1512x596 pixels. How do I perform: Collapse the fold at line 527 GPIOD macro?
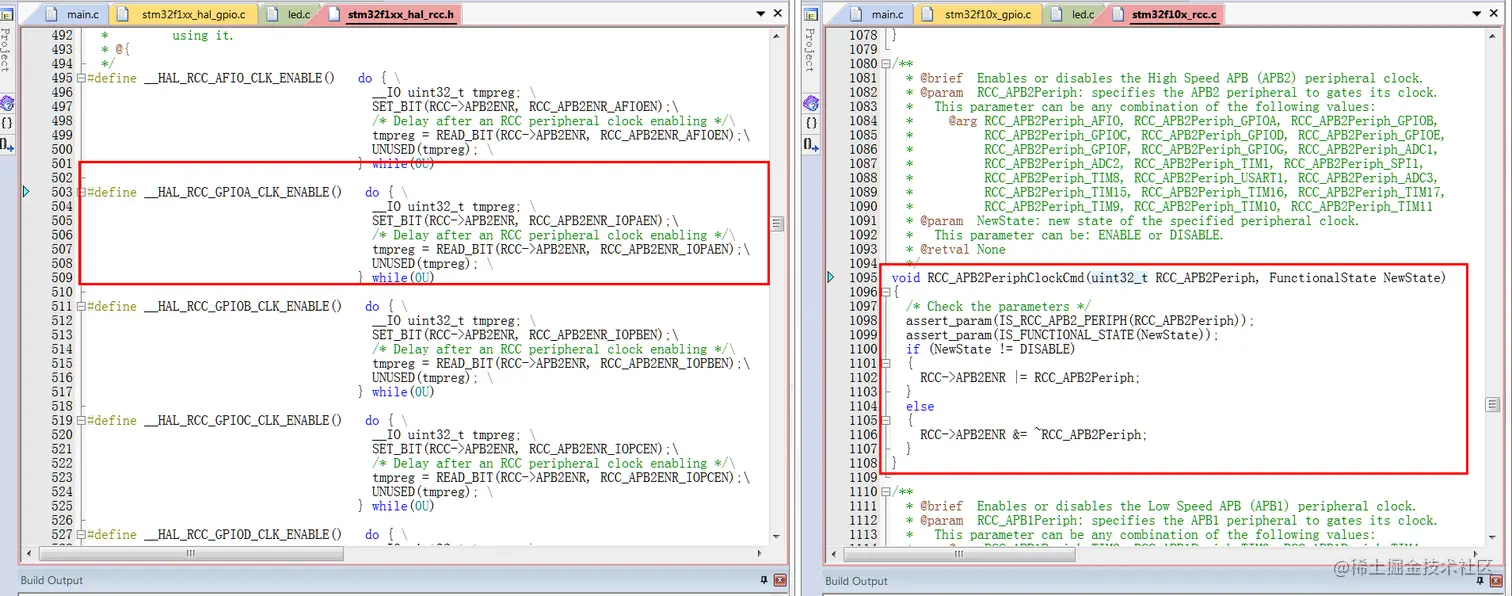pos(81,534)
